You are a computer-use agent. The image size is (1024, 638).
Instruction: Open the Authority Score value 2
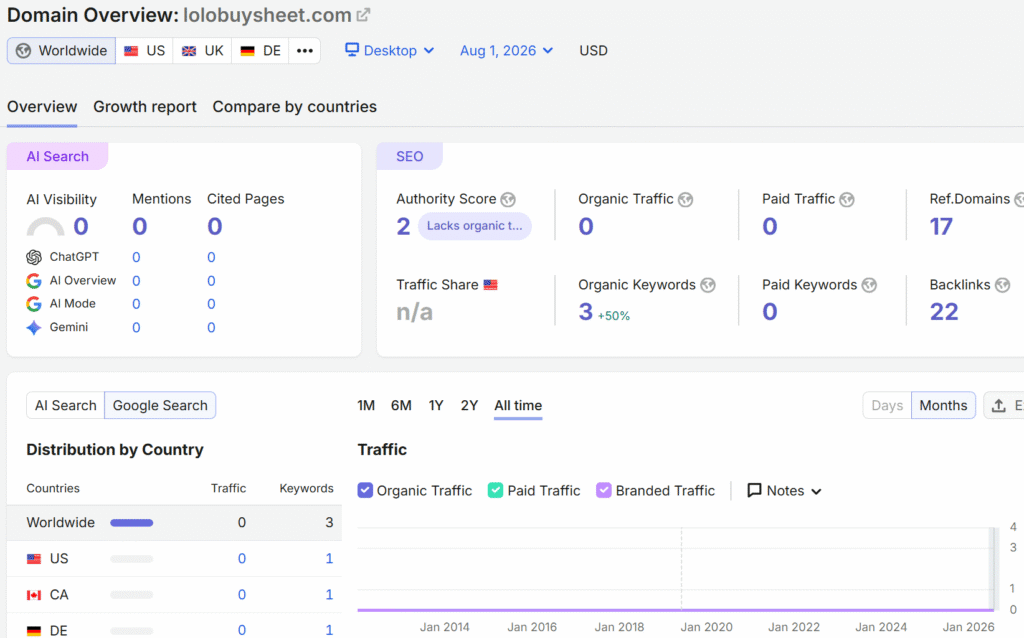tap(404, 227)
